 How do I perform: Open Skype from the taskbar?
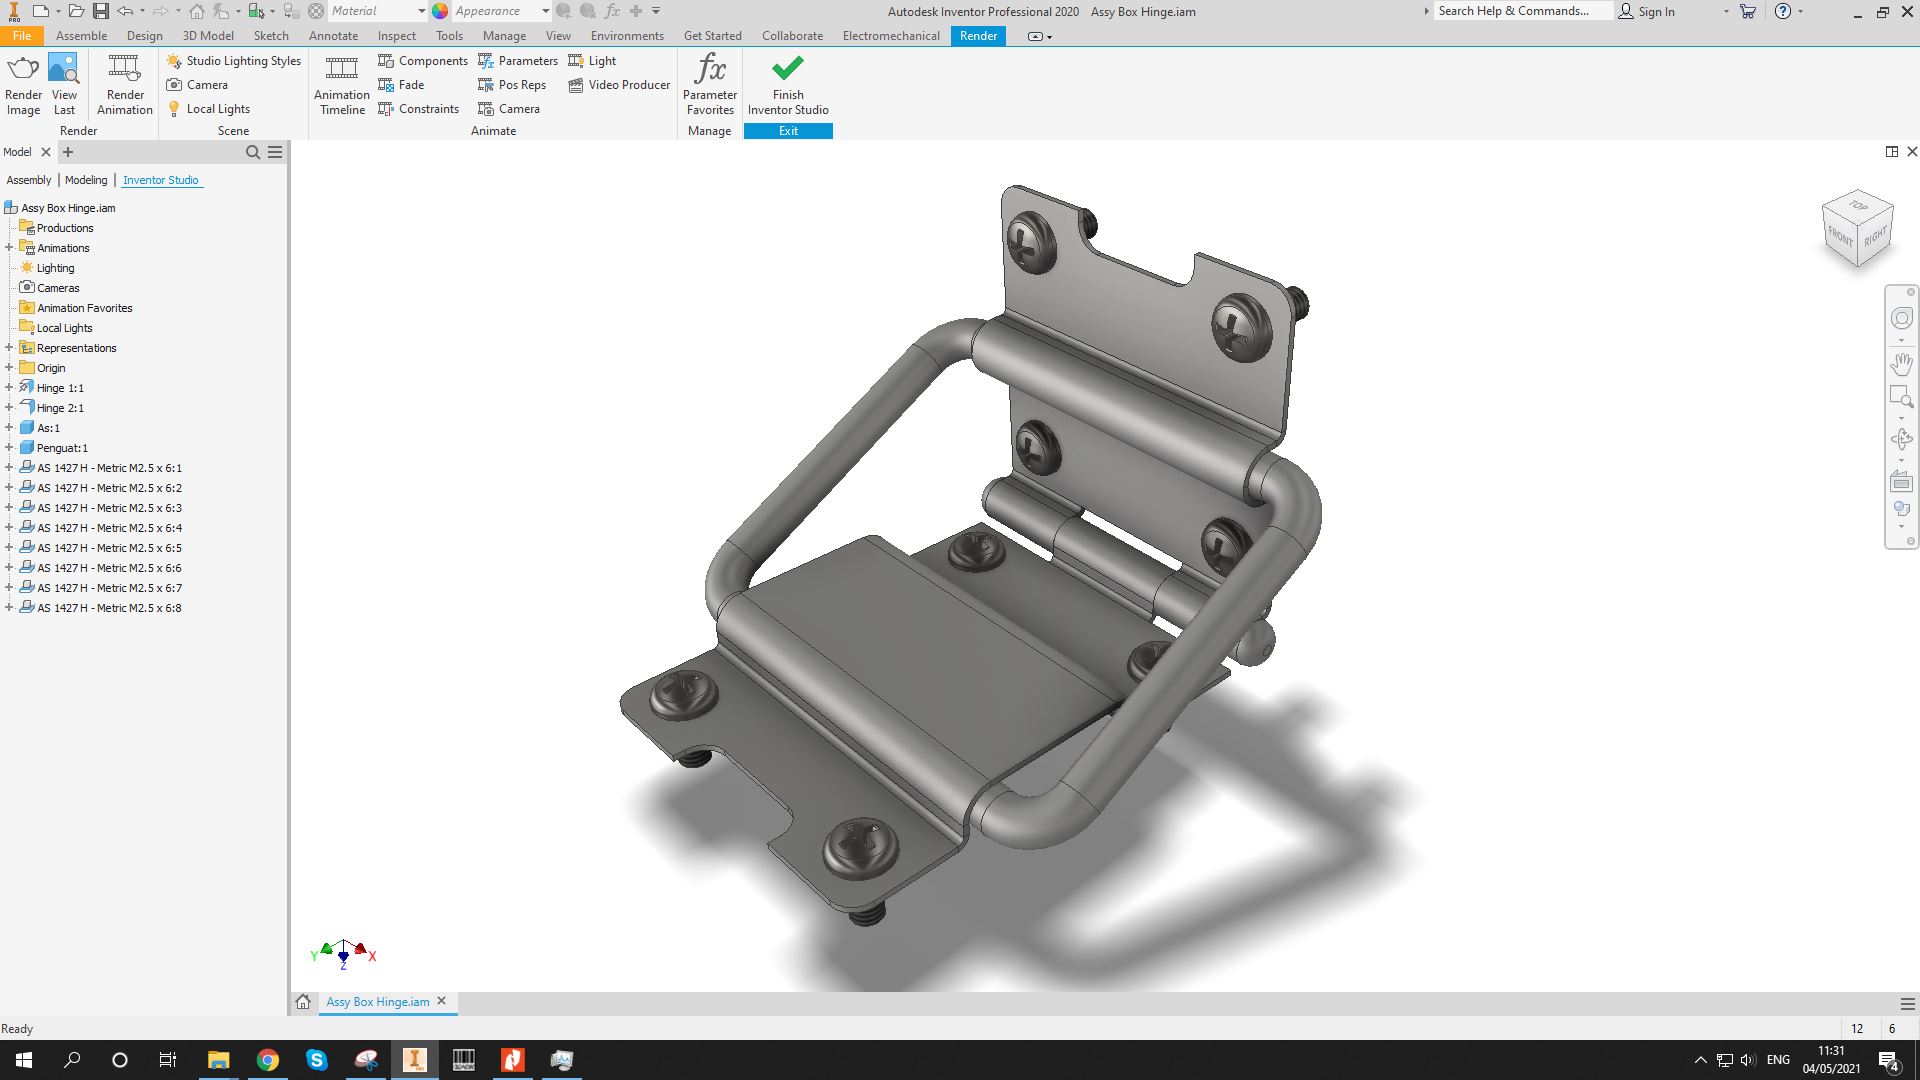pyautogui.click(x=316, y=1060)
